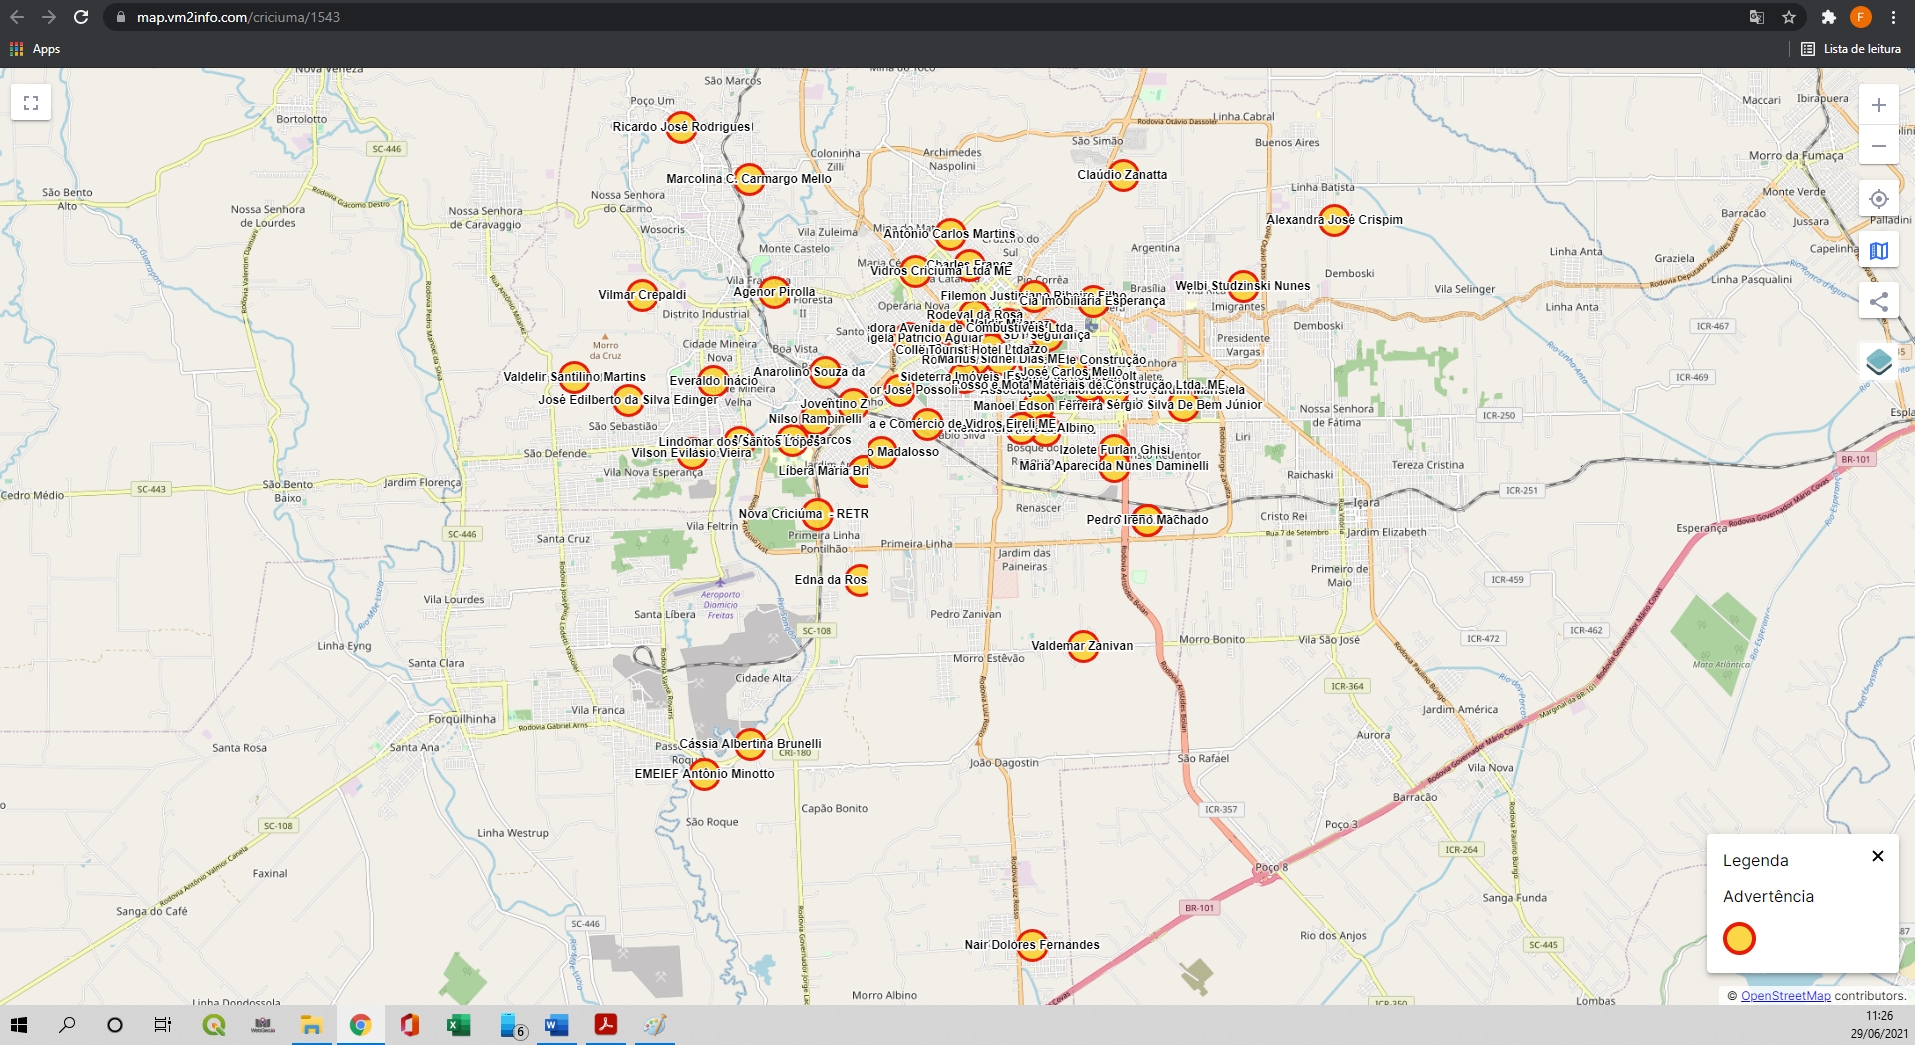The width and height of the screenshot is (1915, 1045).
Task: Open Lista de leitura reading list
Action: [x=1851, y=49]
